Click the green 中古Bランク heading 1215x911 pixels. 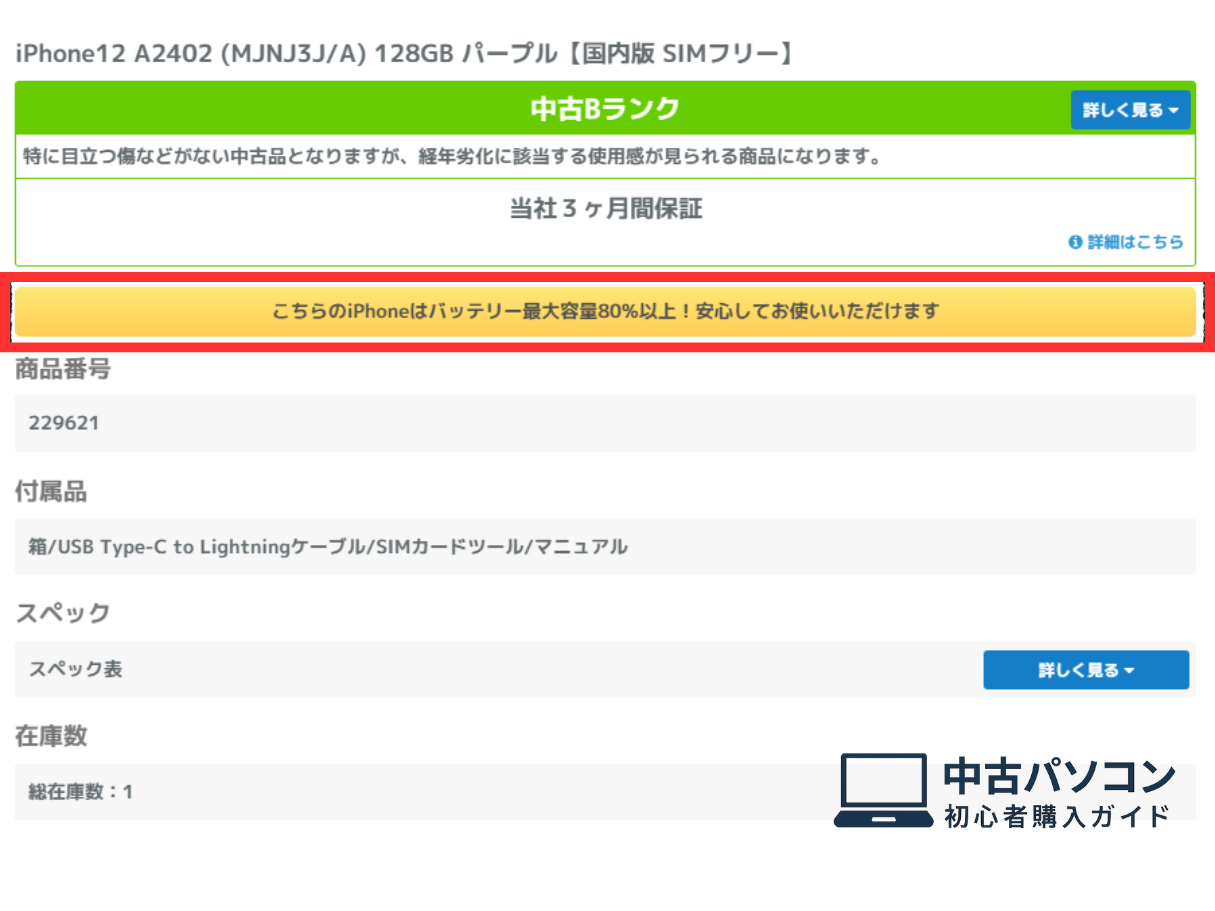[x=604, y=109]
